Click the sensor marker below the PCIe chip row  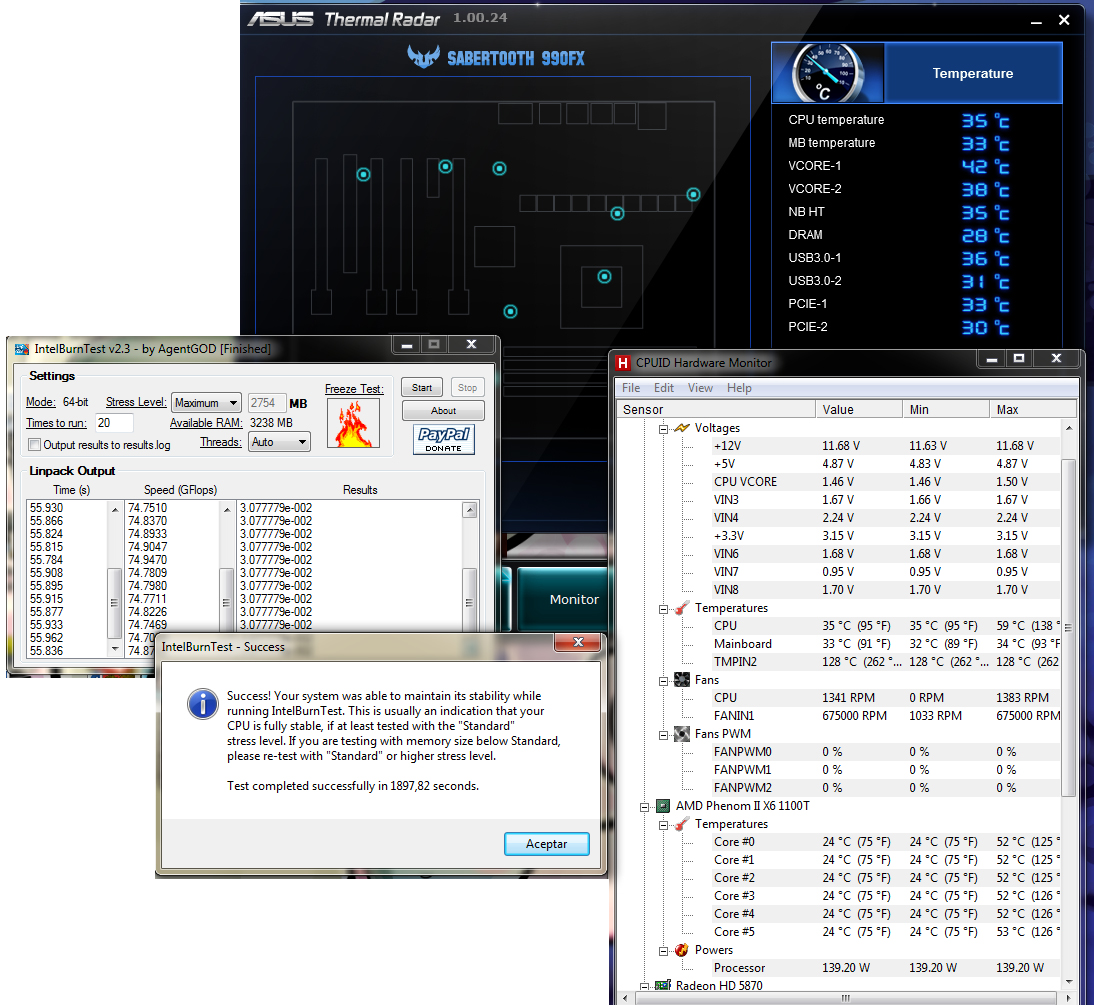tap(617, 213)
